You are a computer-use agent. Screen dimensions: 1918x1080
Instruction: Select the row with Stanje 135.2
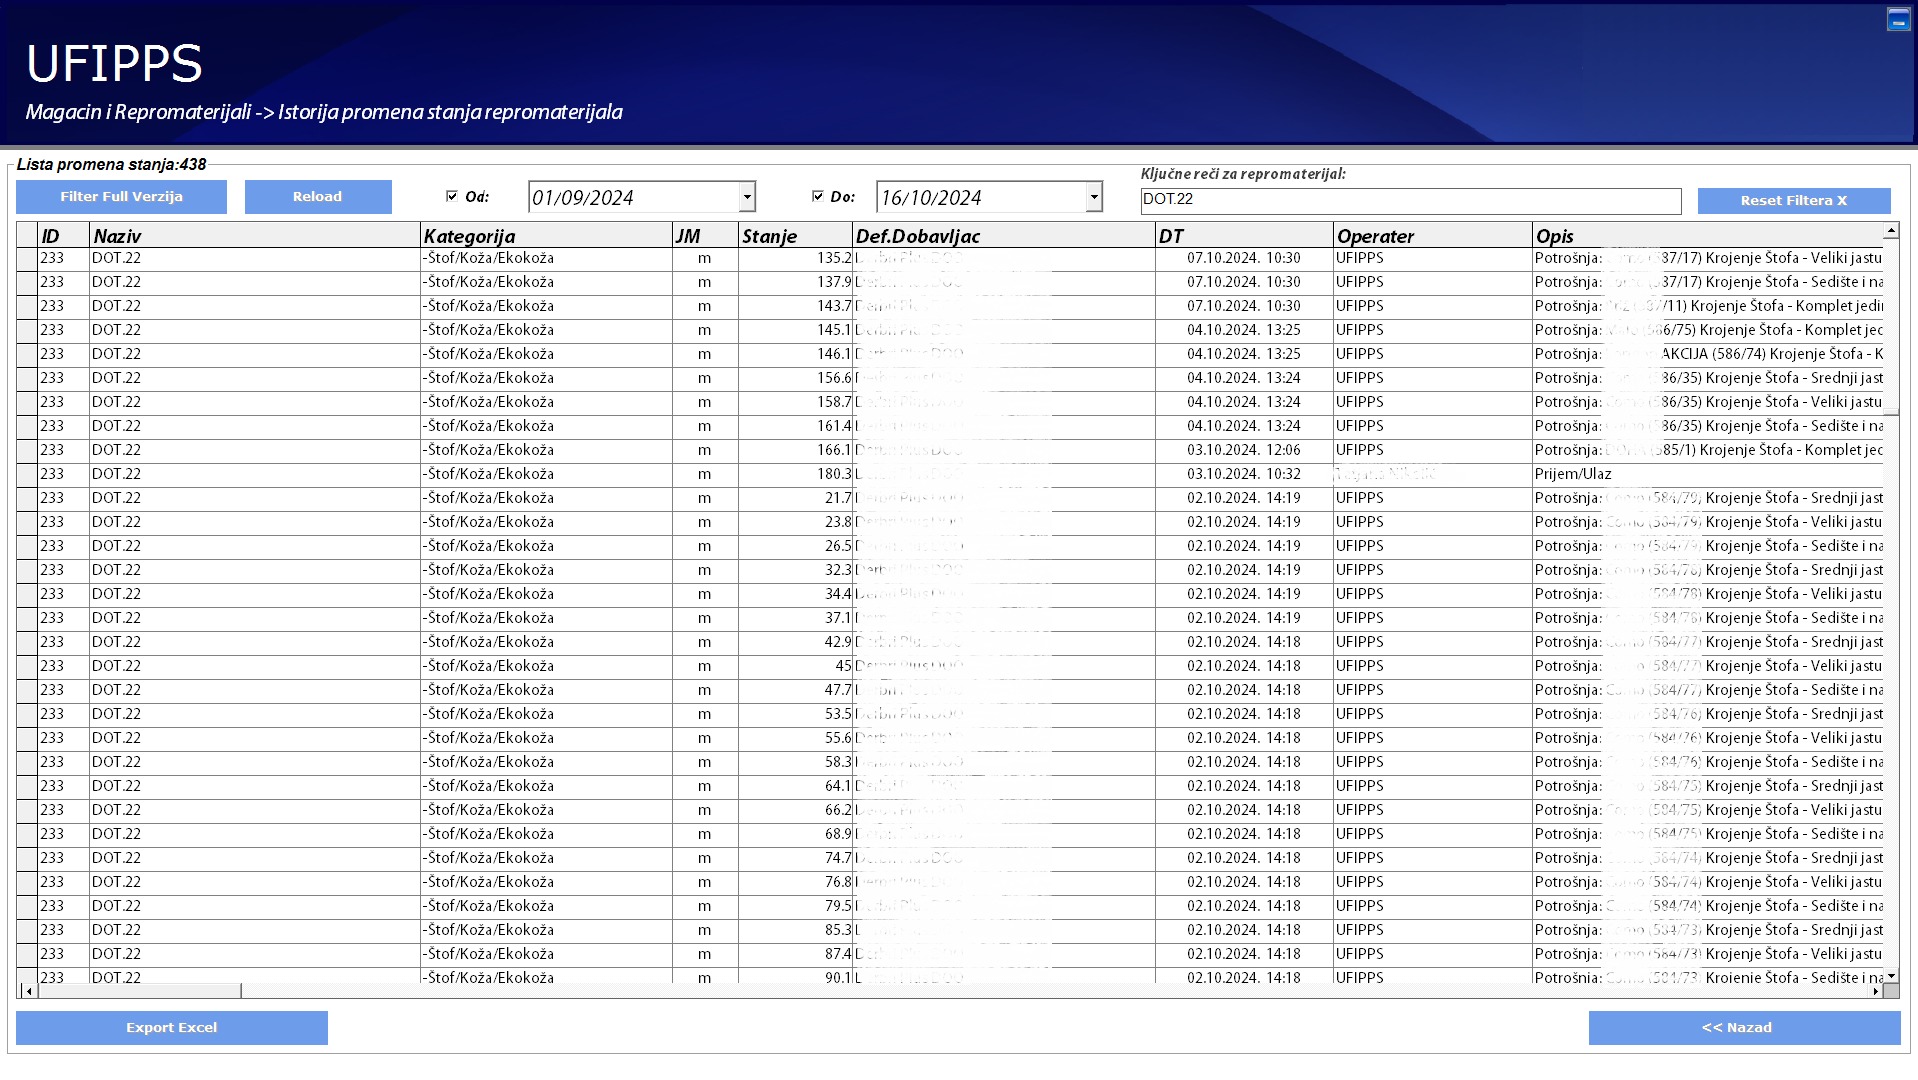(950, 258)
